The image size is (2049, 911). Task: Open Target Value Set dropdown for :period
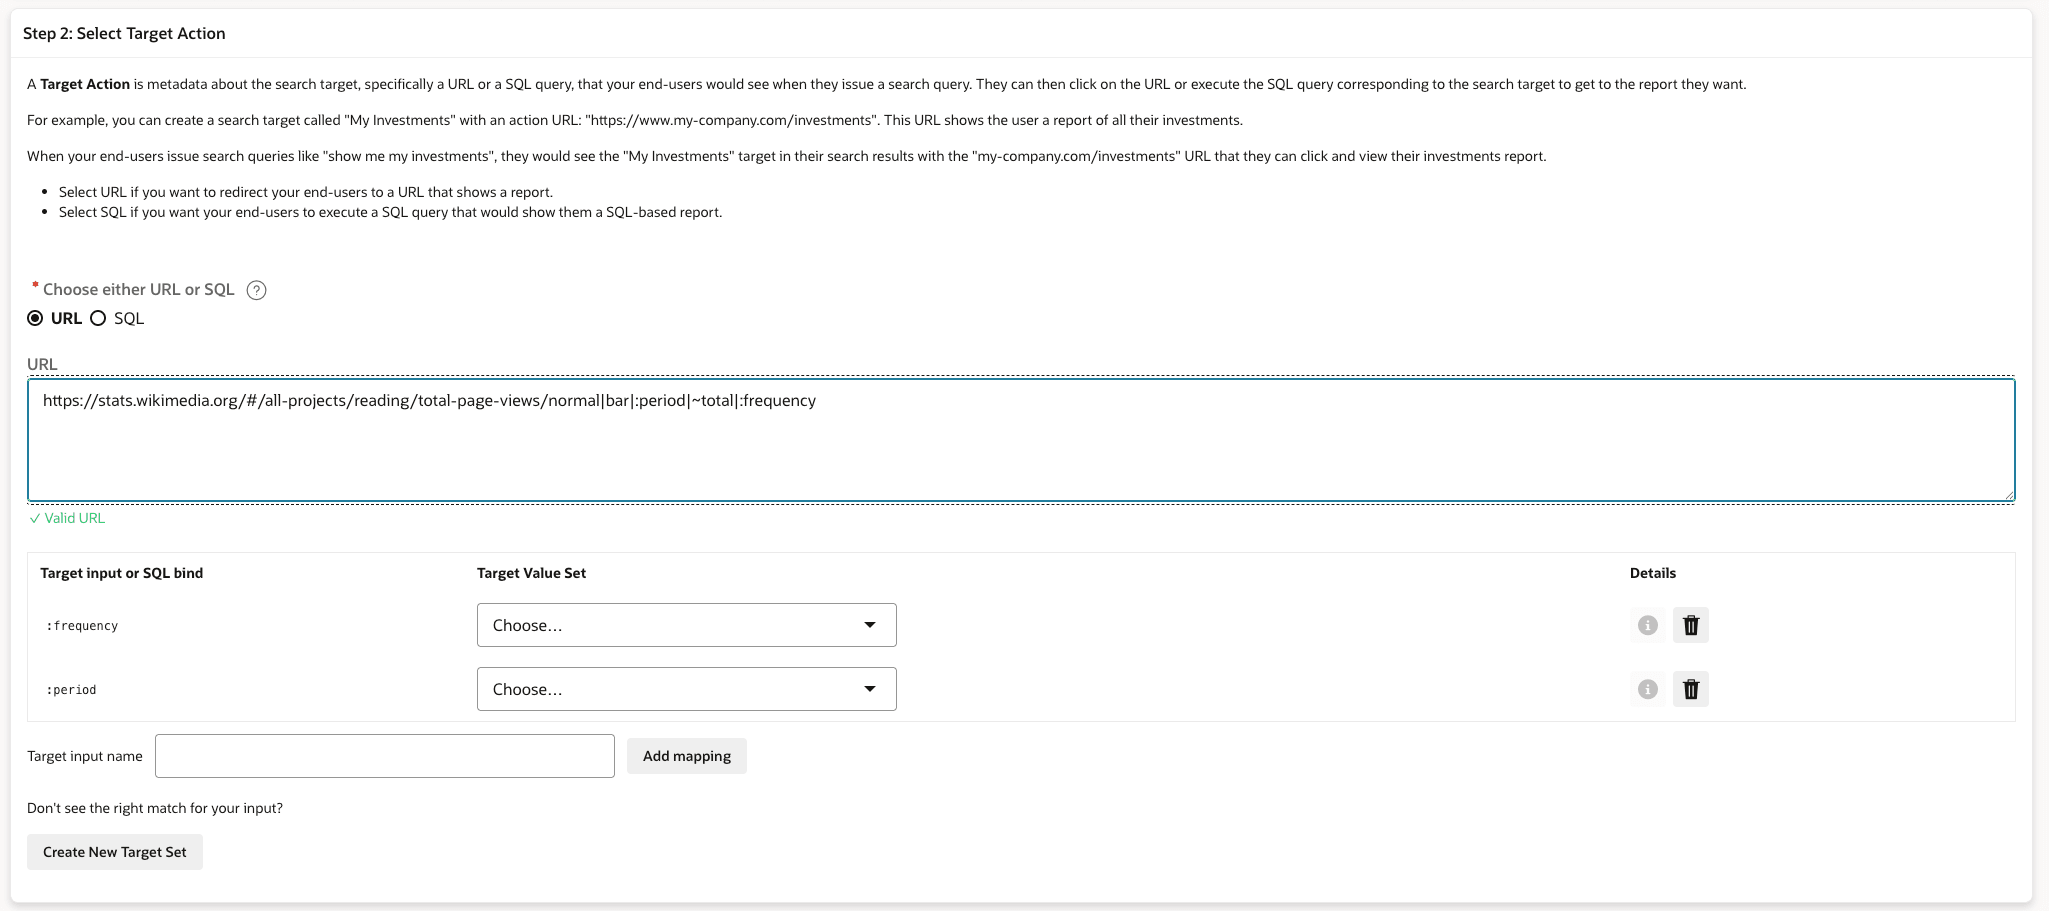[687, 689]
